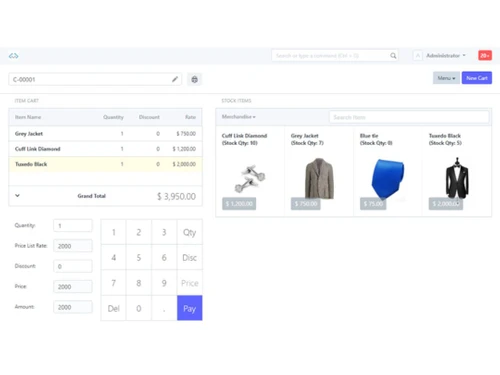Tap numpad key 1
This screenshot has width=500, height=375.
(114, 232)
